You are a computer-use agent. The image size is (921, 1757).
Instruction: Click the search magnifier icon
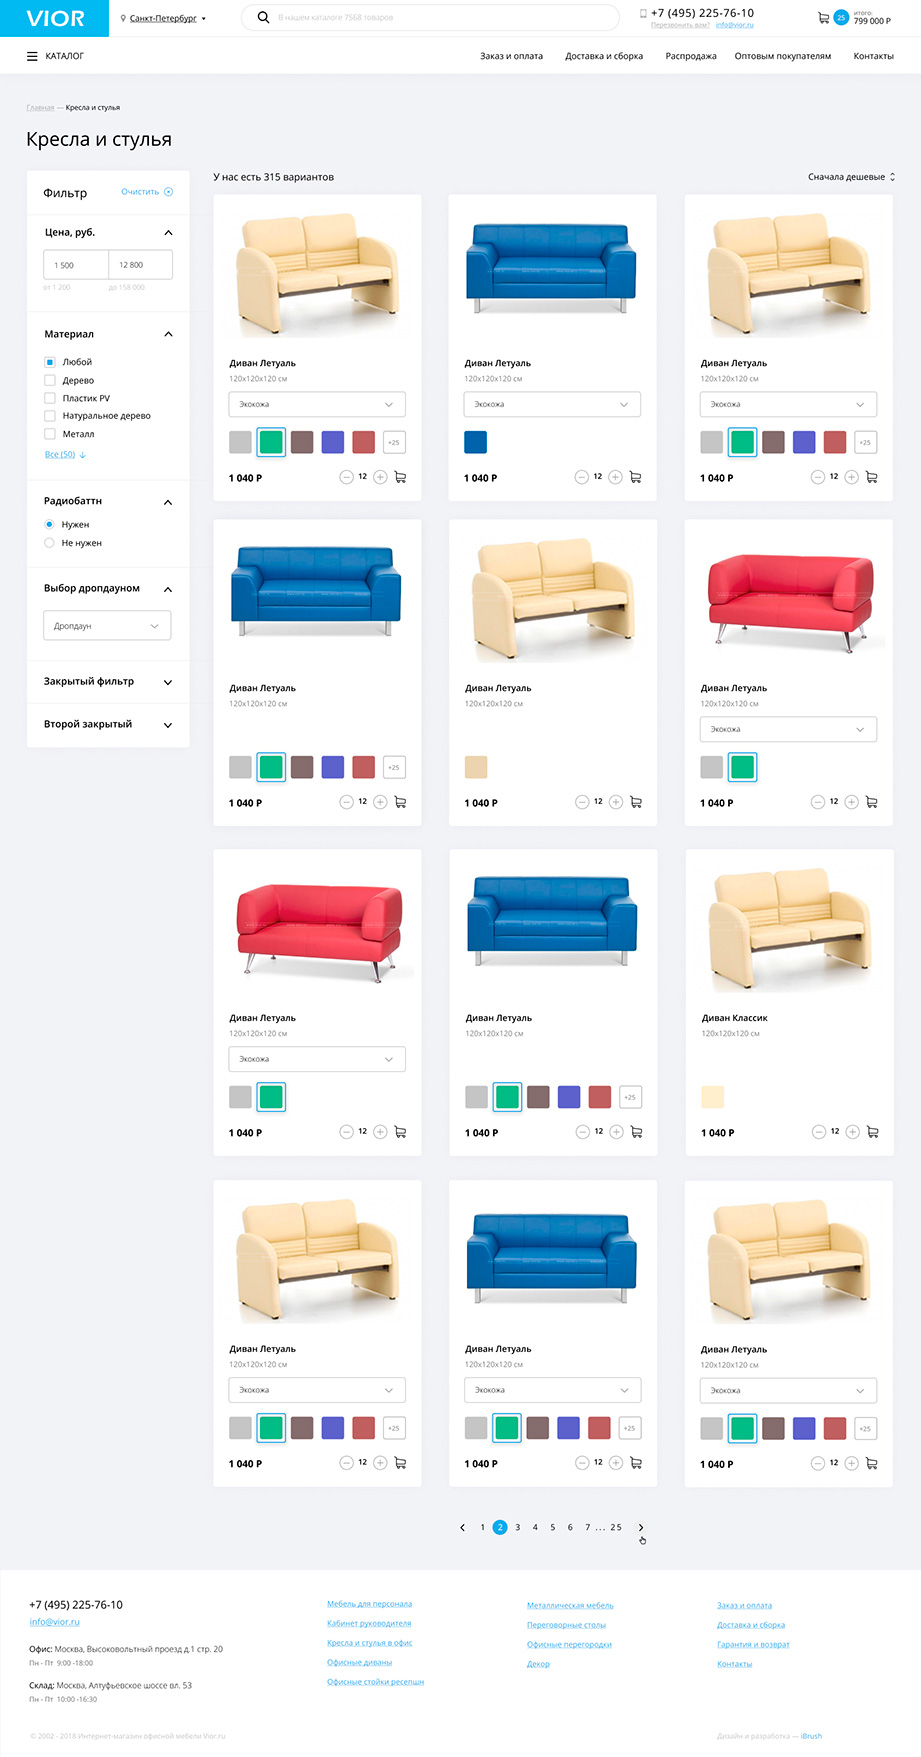coord(263,17)
